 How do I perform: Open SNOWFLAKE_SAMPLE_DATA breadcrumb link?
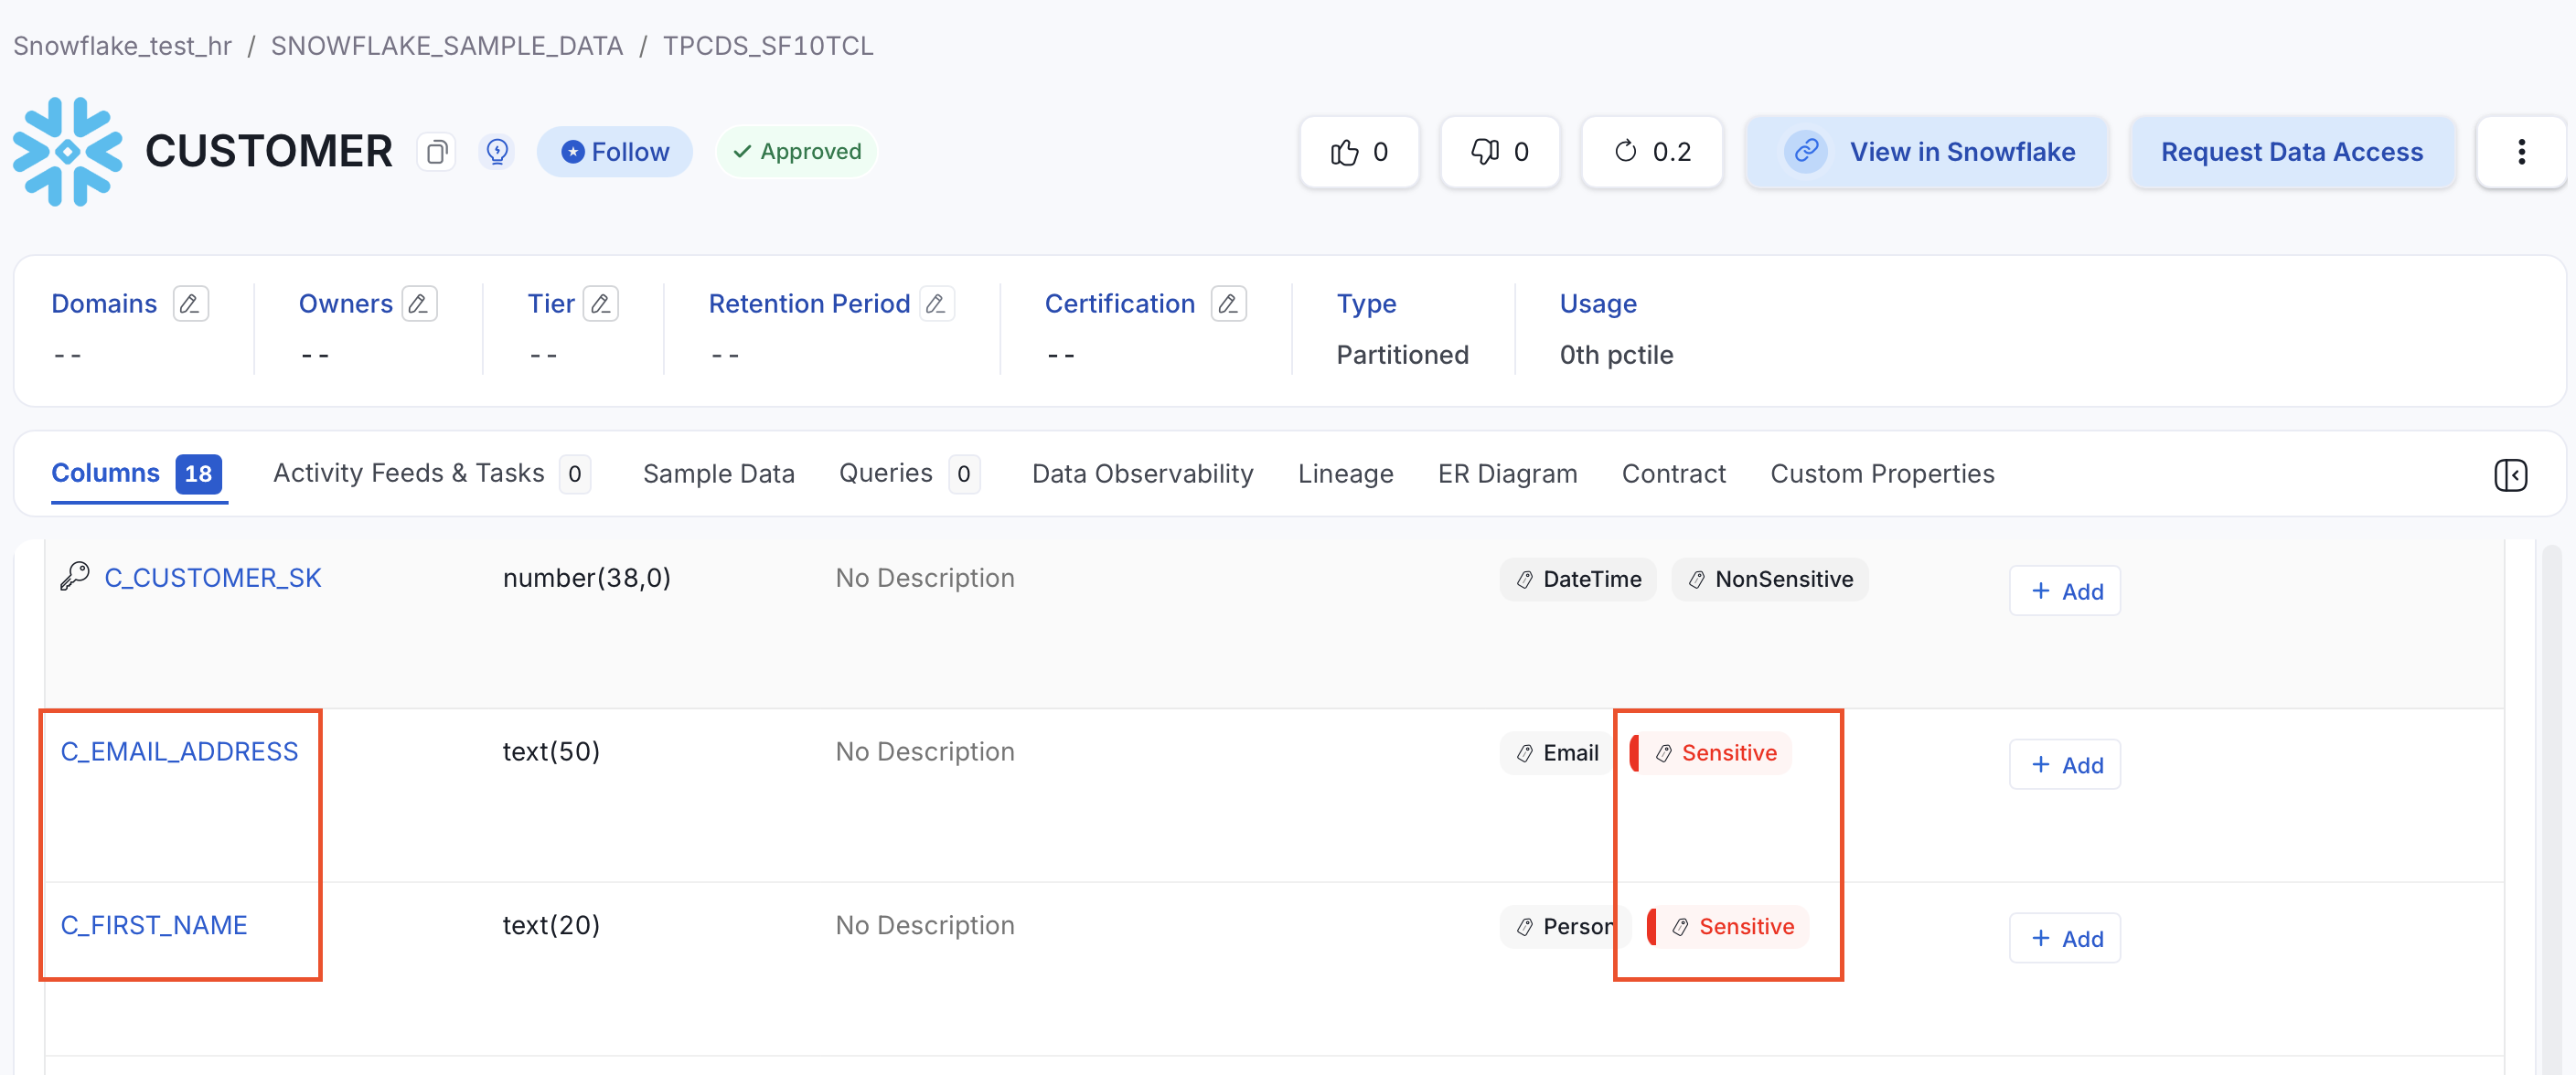coord(446,46)
